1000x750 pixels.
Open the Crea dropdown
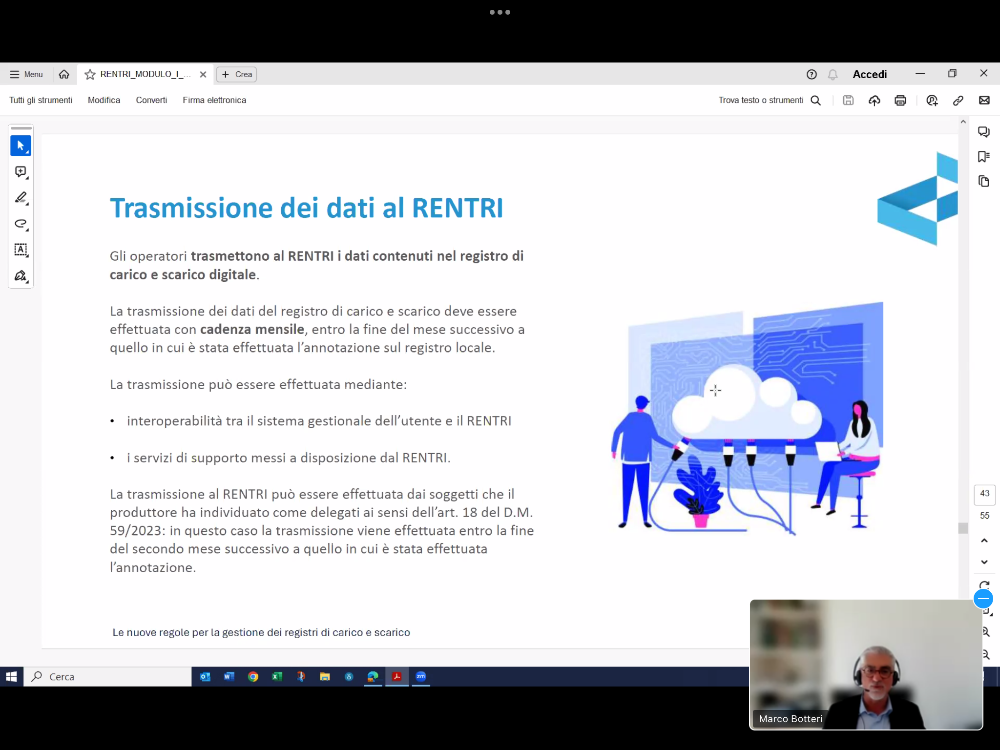[x=237, y=73]
